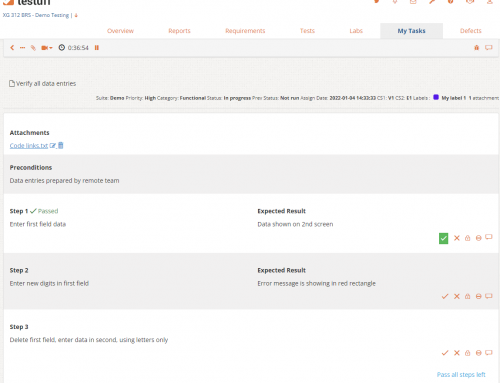Mark Step 1 as failed
500x383 pixels.
point(457,238)
